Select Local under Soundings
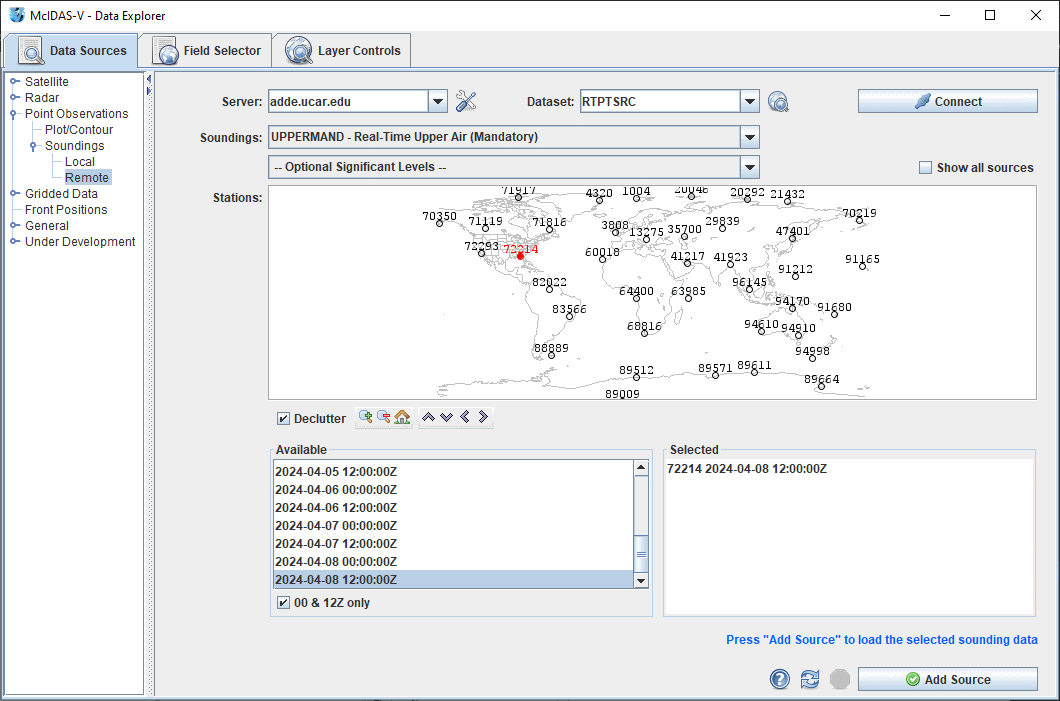The image size is (1060, 701). coord(80,162)
